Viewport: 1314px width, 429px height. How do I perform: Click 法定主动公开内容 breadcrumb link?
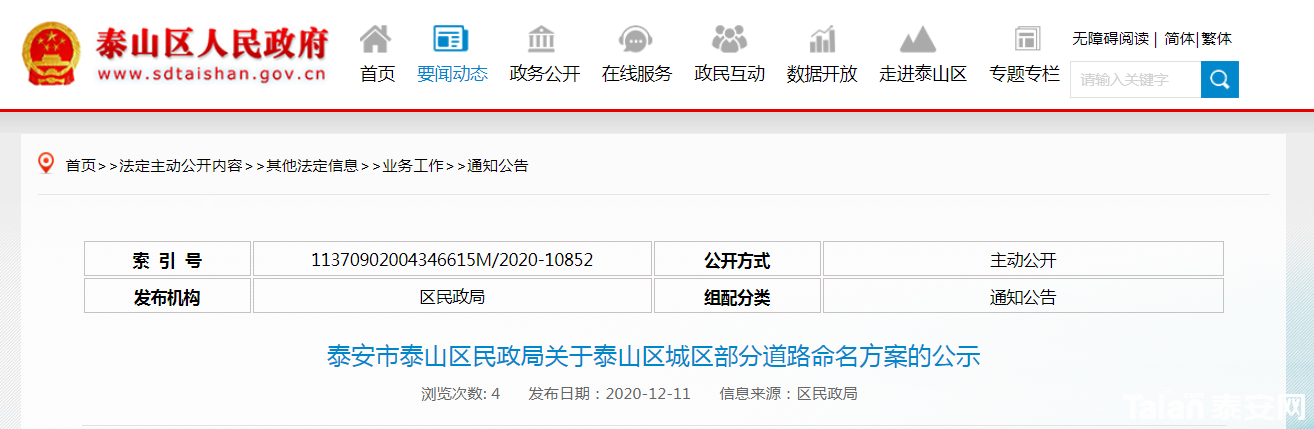coord(181,166)
